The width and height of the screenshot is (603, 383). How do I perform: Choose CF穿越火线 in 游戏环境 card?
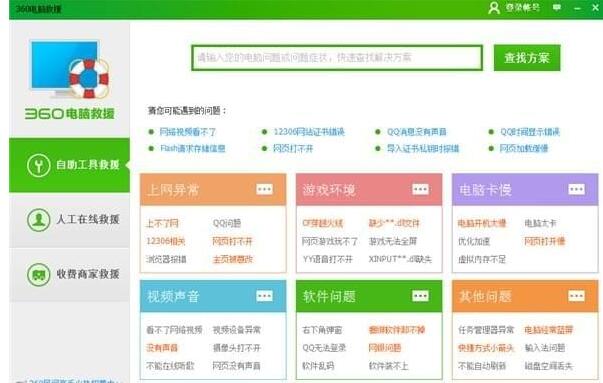click(x=323, y=223)
